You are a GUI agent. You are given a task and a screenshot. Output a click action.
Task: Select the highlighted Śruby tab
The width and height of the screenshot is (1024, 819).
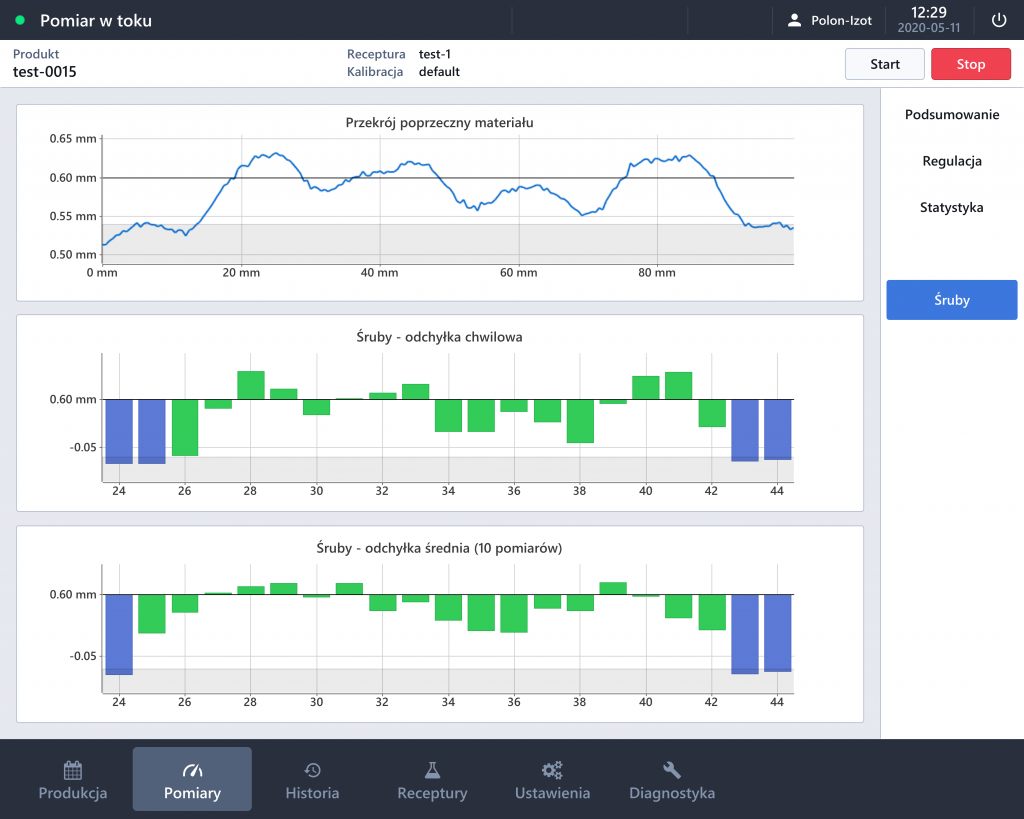[x=952, y=300]
